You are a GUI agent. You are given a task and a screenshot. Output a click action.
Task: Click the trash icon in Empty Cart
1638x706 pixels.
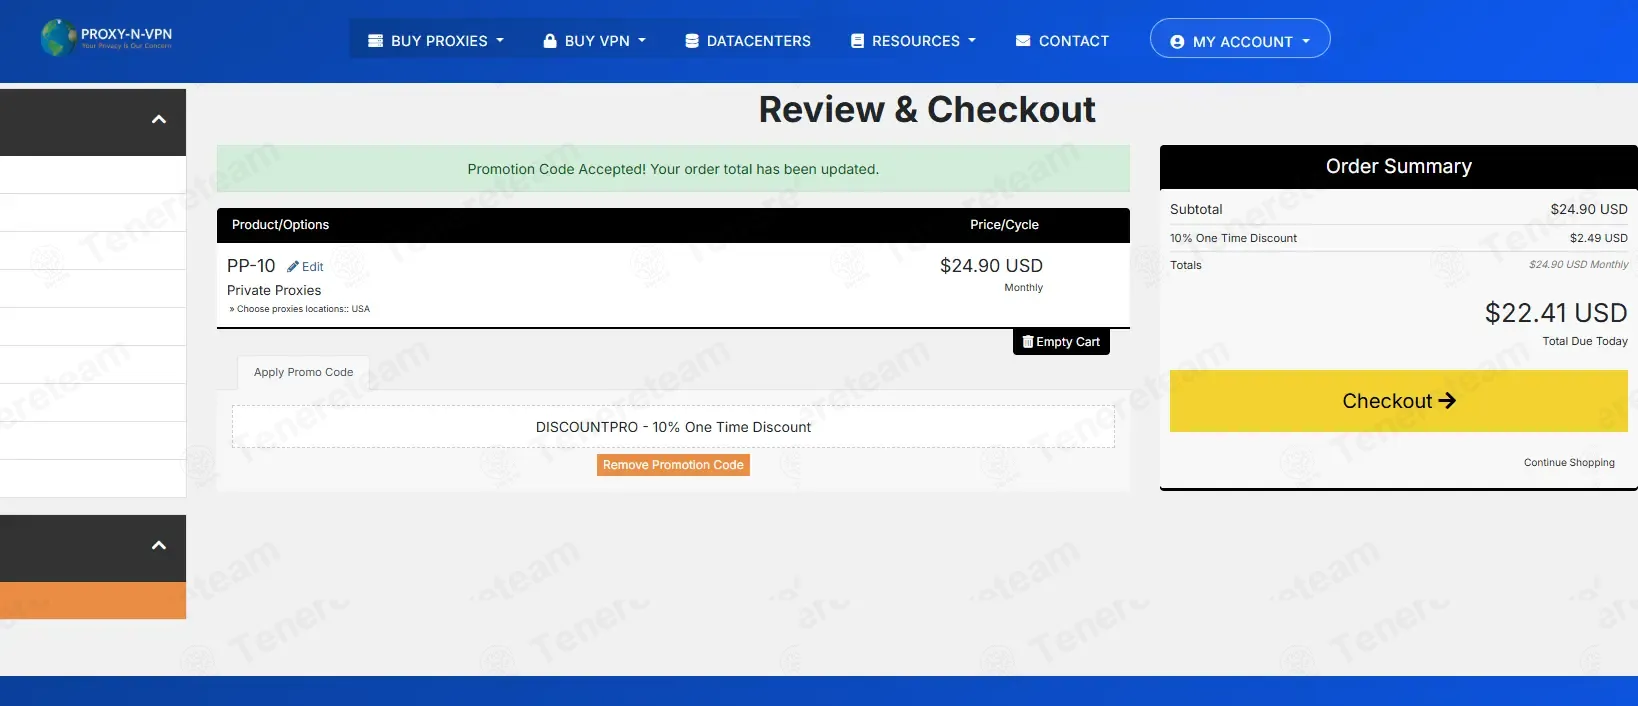[x=1028, y=341]
